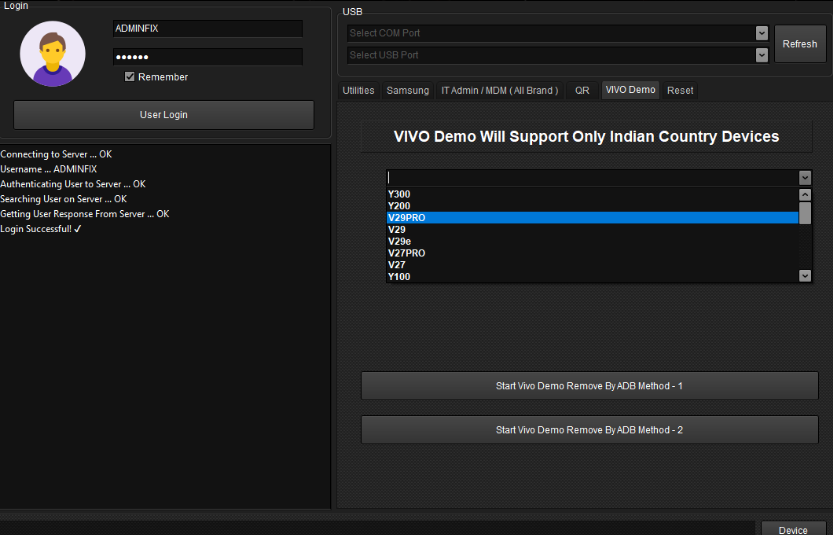This screenshot has width=833, height=535.
Task: Toggle the Remember checkbox
Action: [x=129, y=77]
